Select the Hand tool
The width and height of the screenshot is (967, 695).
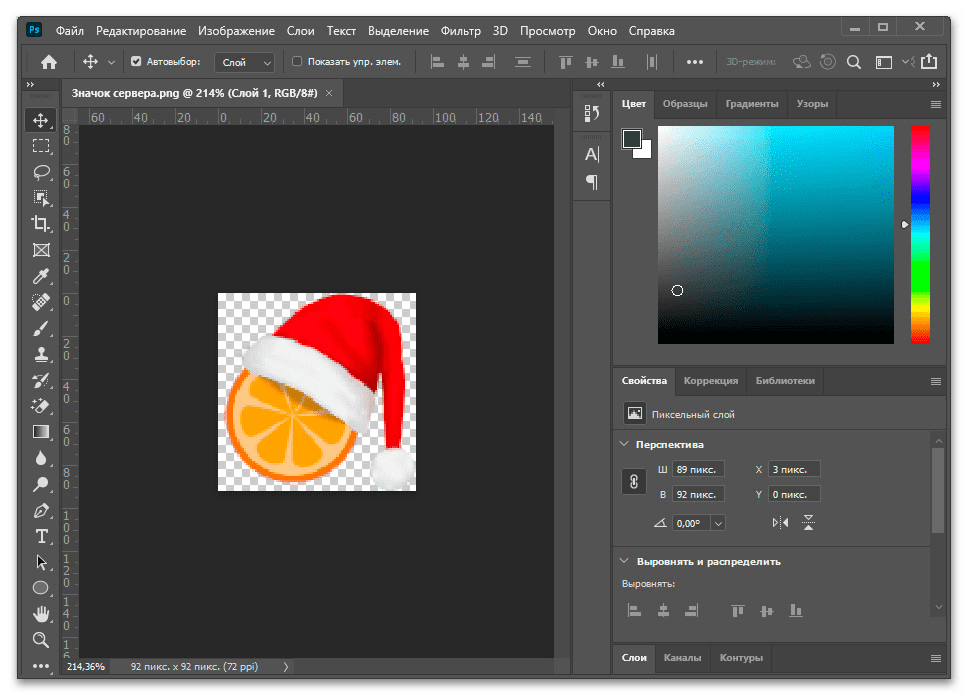(41, 613)
